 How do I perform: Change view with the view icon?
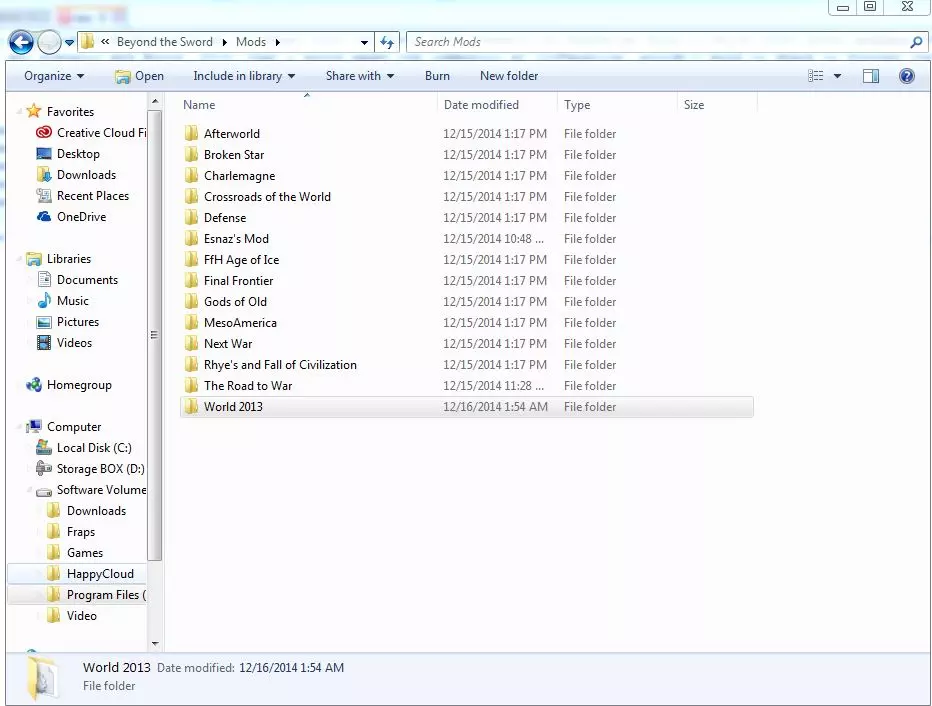pos(816,76)
